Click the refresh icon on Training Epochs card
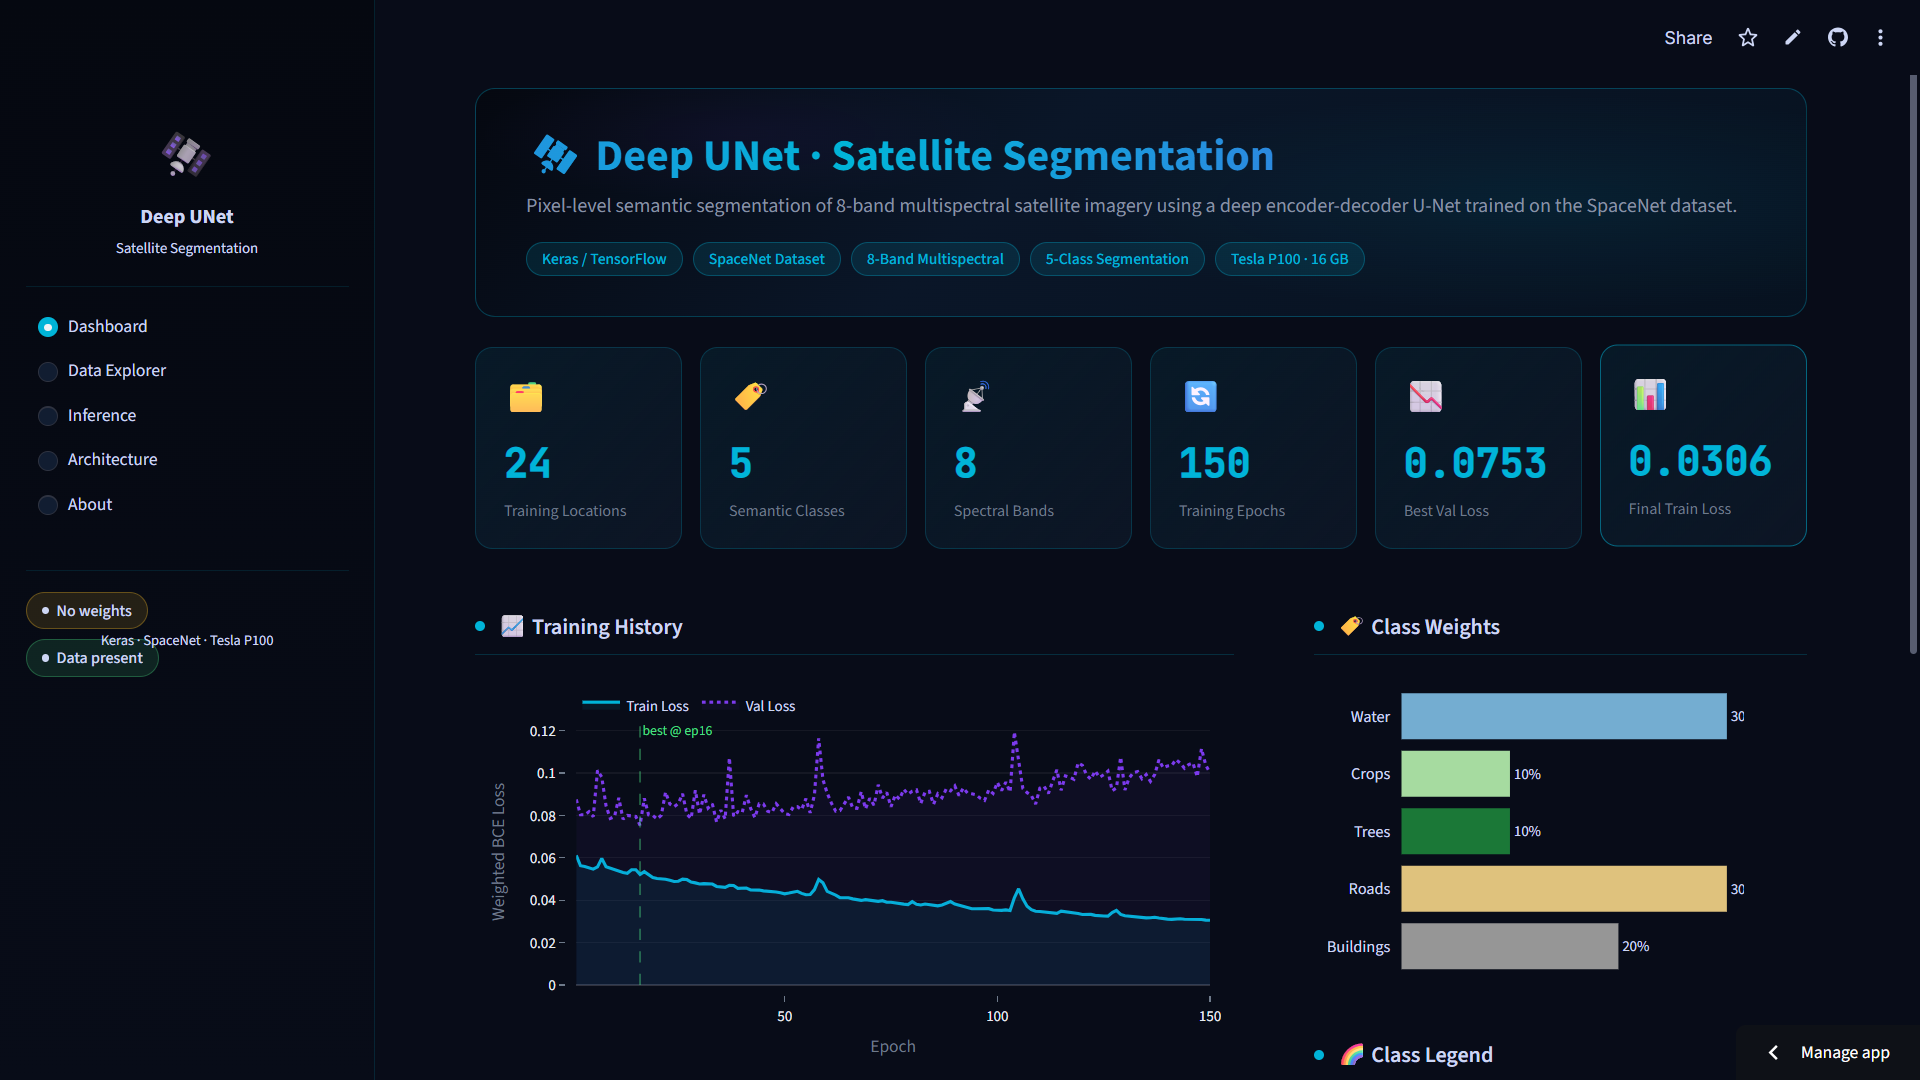Viewport: 1920px width, 1080px height. tap(1201, 396)
